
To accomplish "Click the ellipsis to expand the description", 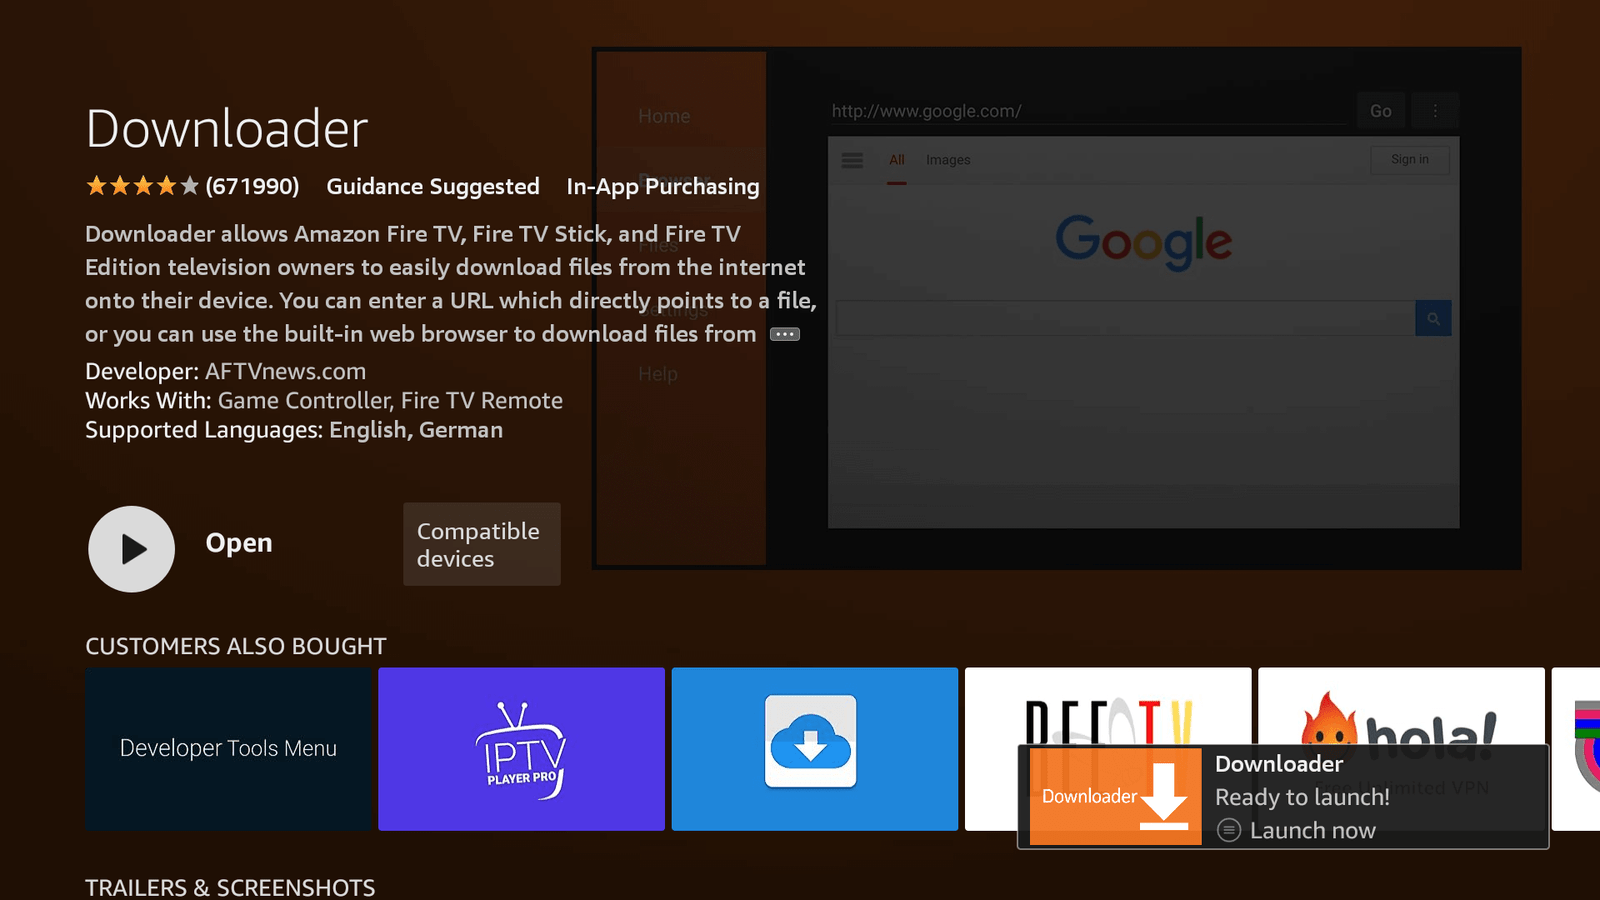I will coord(785,334).
